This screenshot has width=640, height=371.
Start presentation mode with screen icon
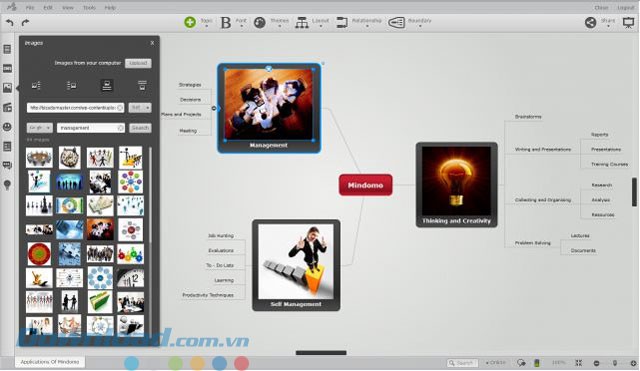[628, 23]
